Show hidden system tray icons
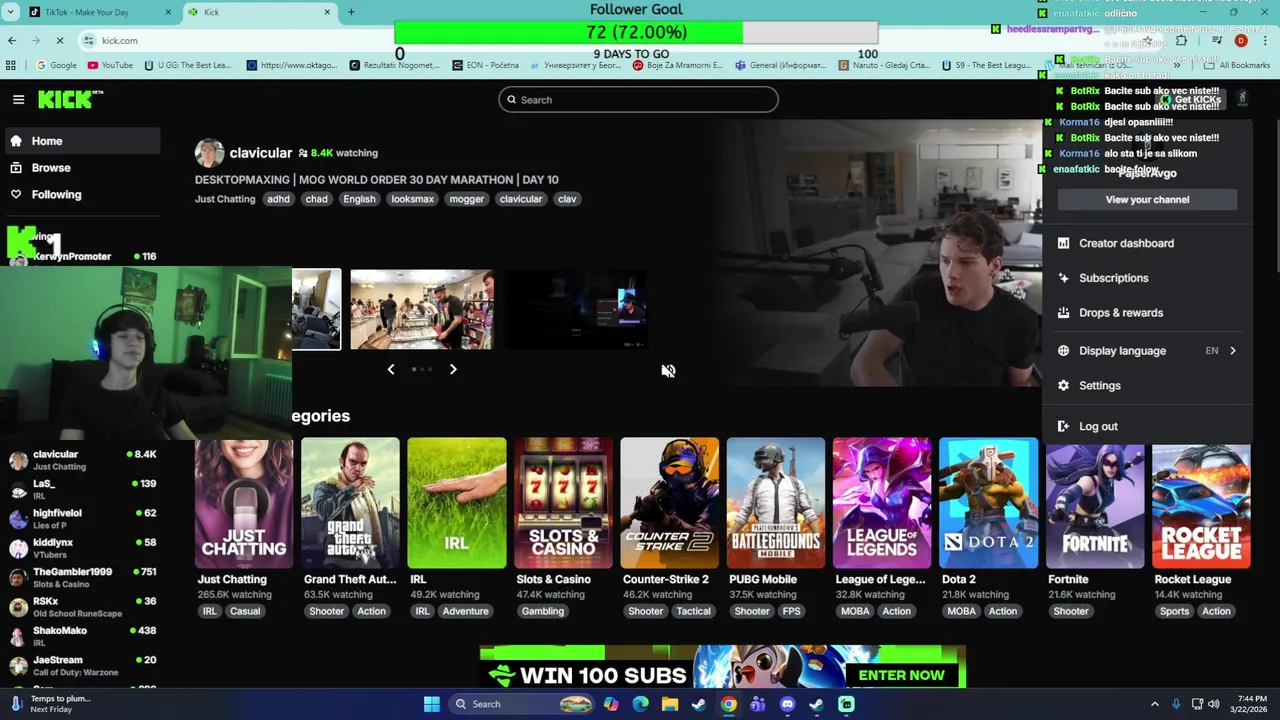The height and width of the screenshot is (720, 1280). [1155, 704]
